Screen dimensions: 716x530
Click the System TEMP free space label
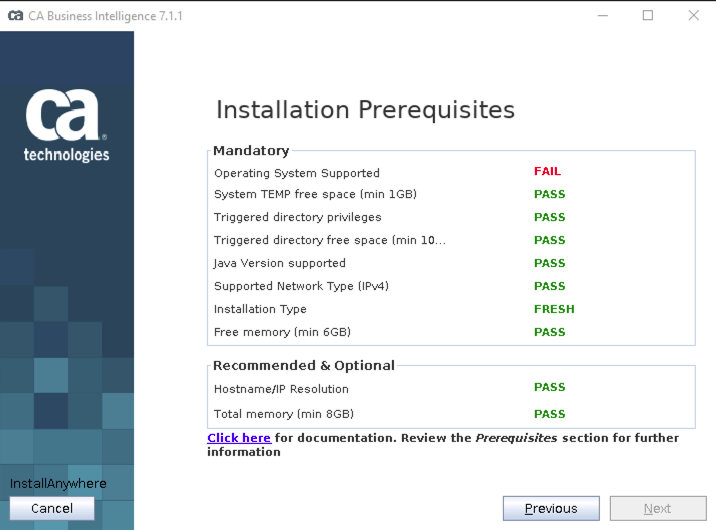[x=315, y=194]
